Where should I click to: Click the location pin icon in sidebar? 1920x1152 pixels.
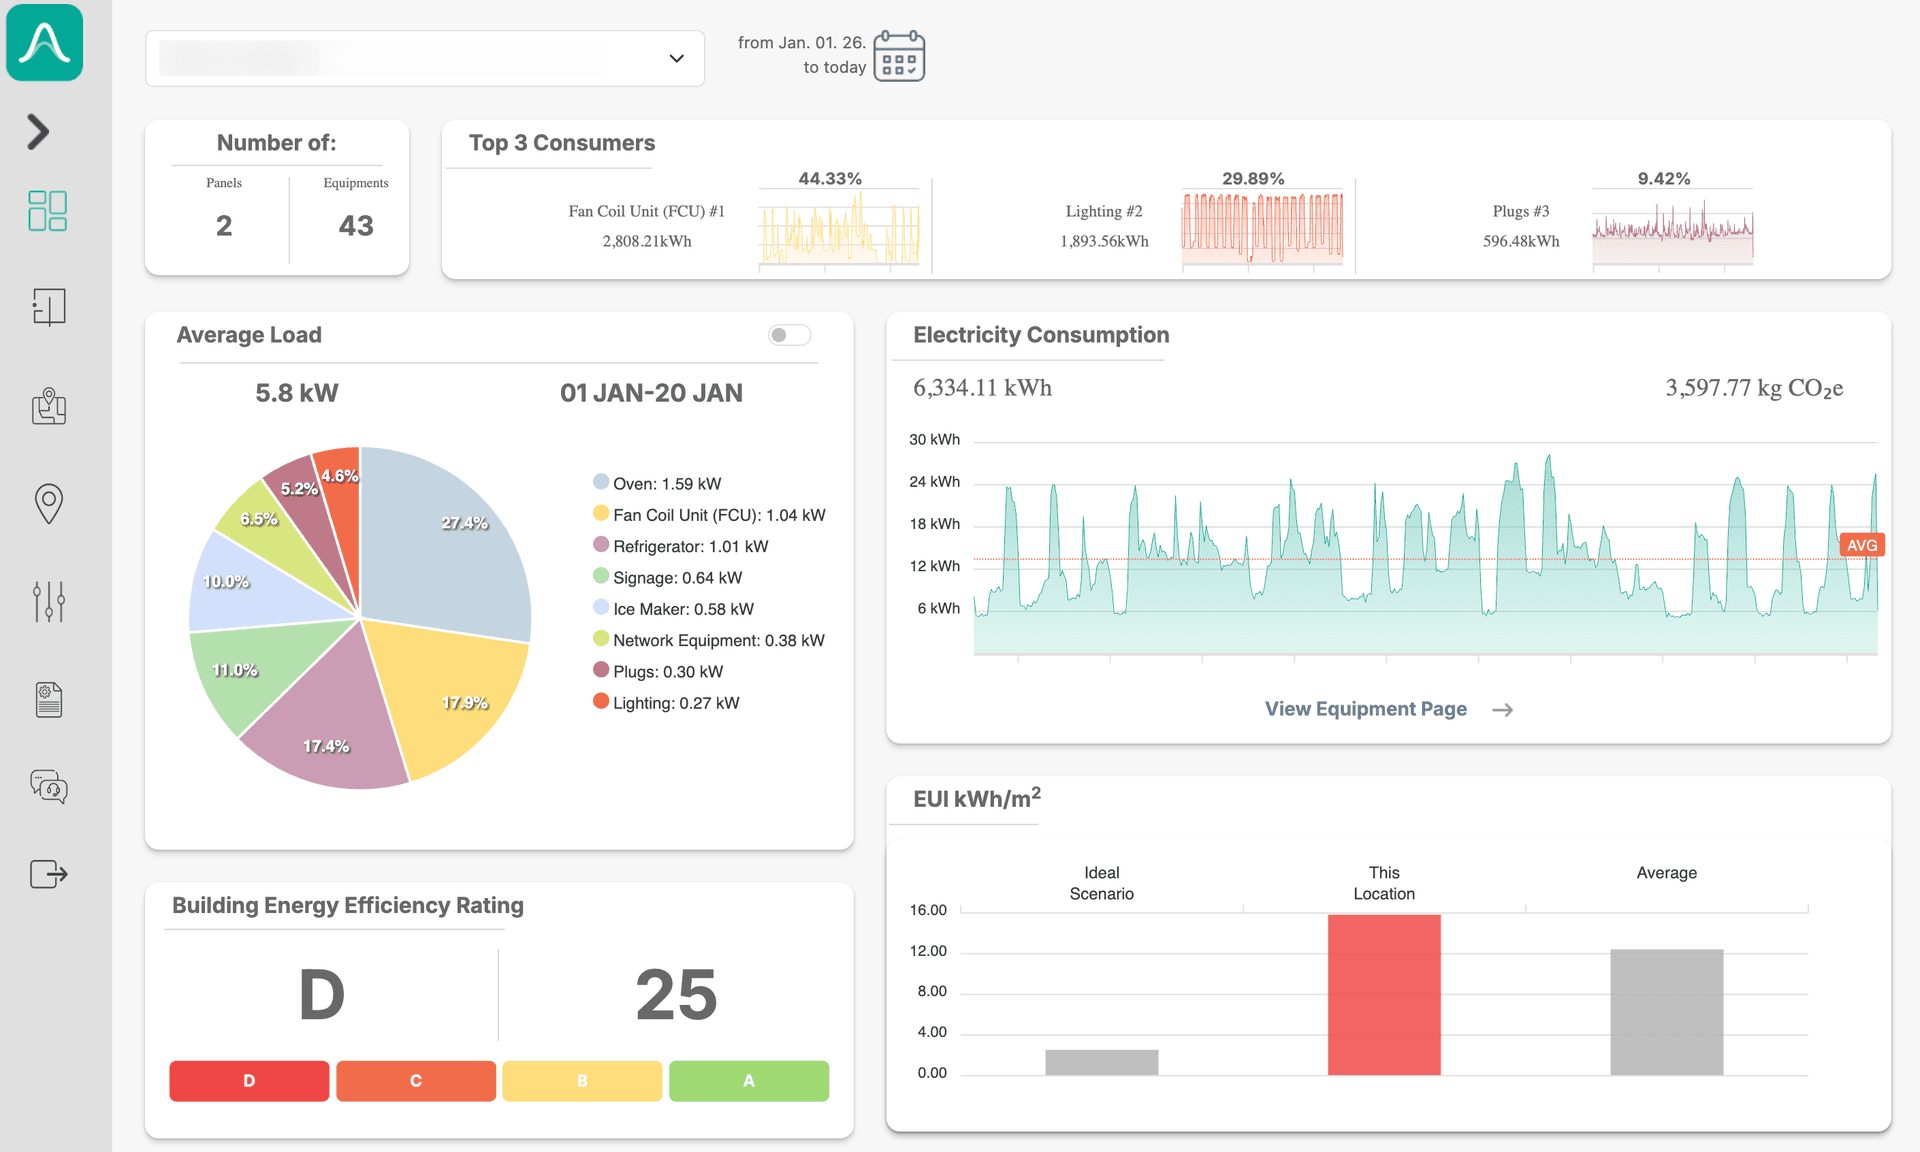coord(47,503)
